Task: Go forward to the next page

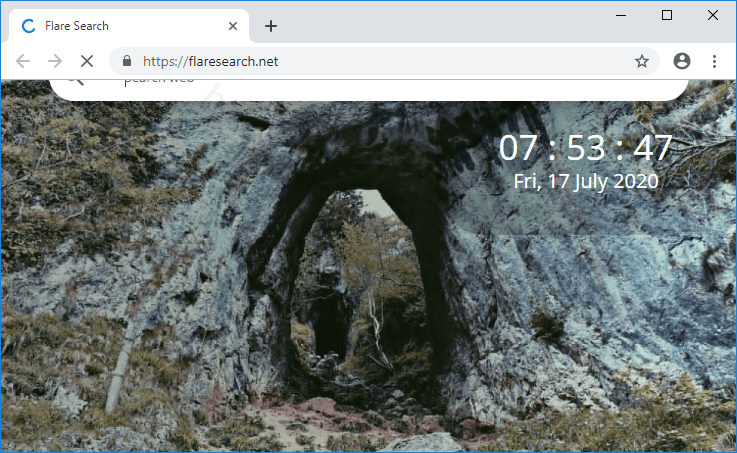Action: [x=55, y=61]
